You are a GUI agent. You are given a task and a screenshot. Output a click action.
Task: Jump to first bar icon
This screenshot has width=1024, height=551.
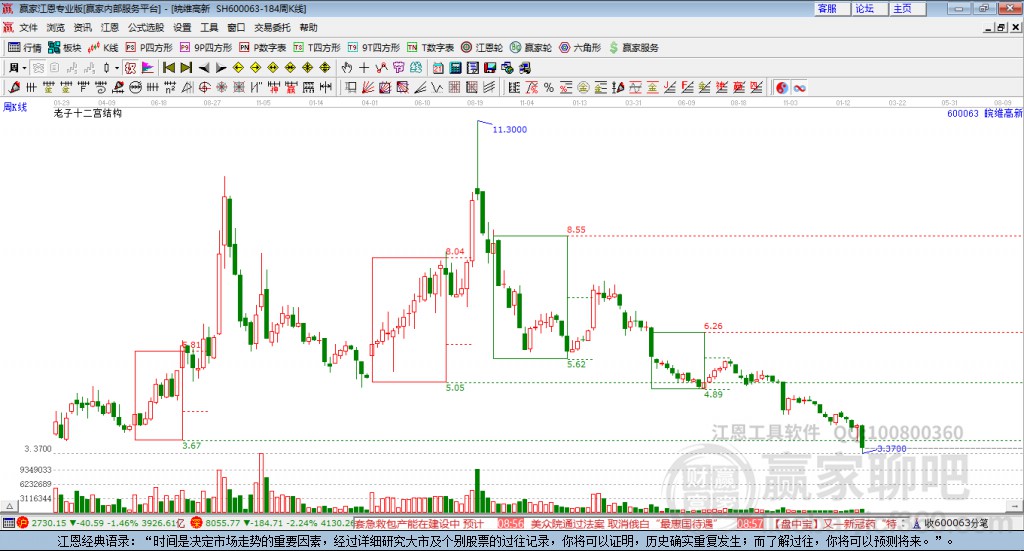coord(168,68)
